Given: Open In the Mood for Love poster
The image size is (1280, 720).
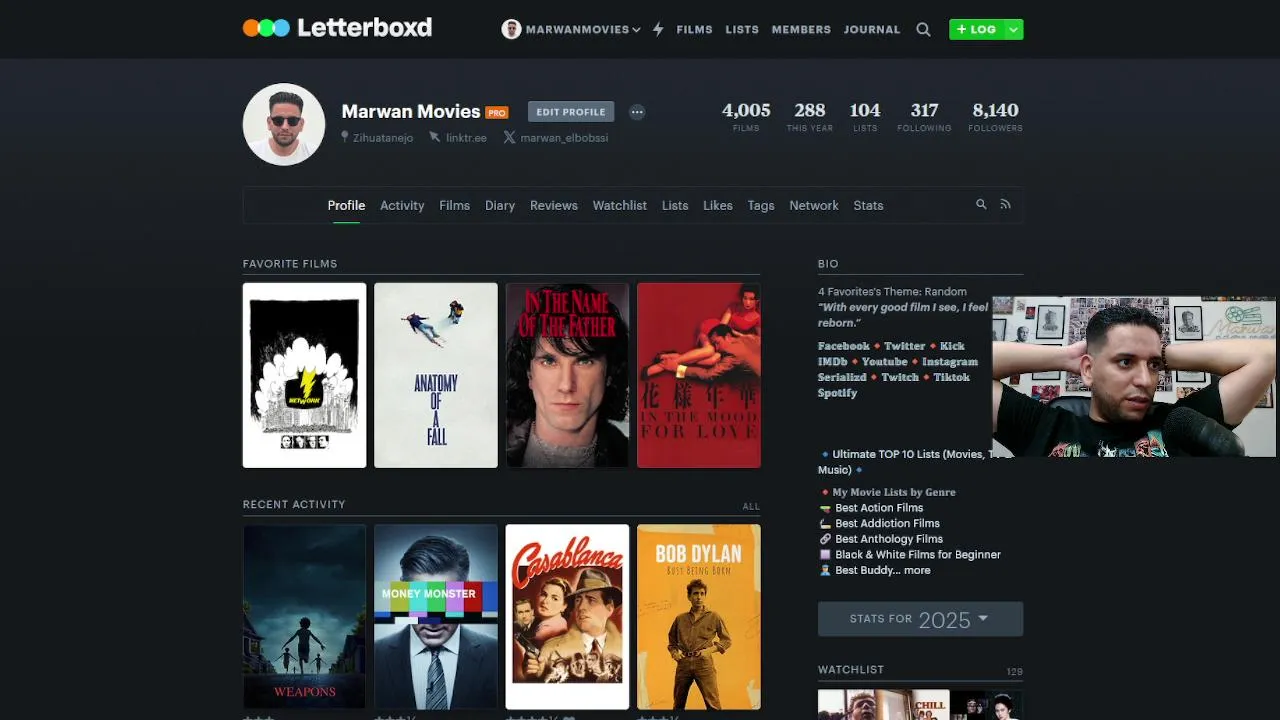Looking at the screenshot, I should (699, 375).
